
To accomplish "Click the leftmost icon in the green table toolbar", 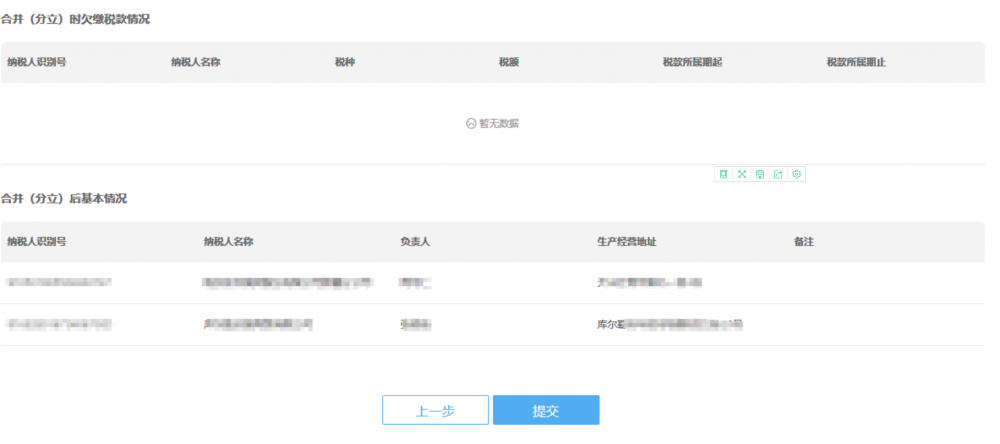I will [x=723, y=174].
